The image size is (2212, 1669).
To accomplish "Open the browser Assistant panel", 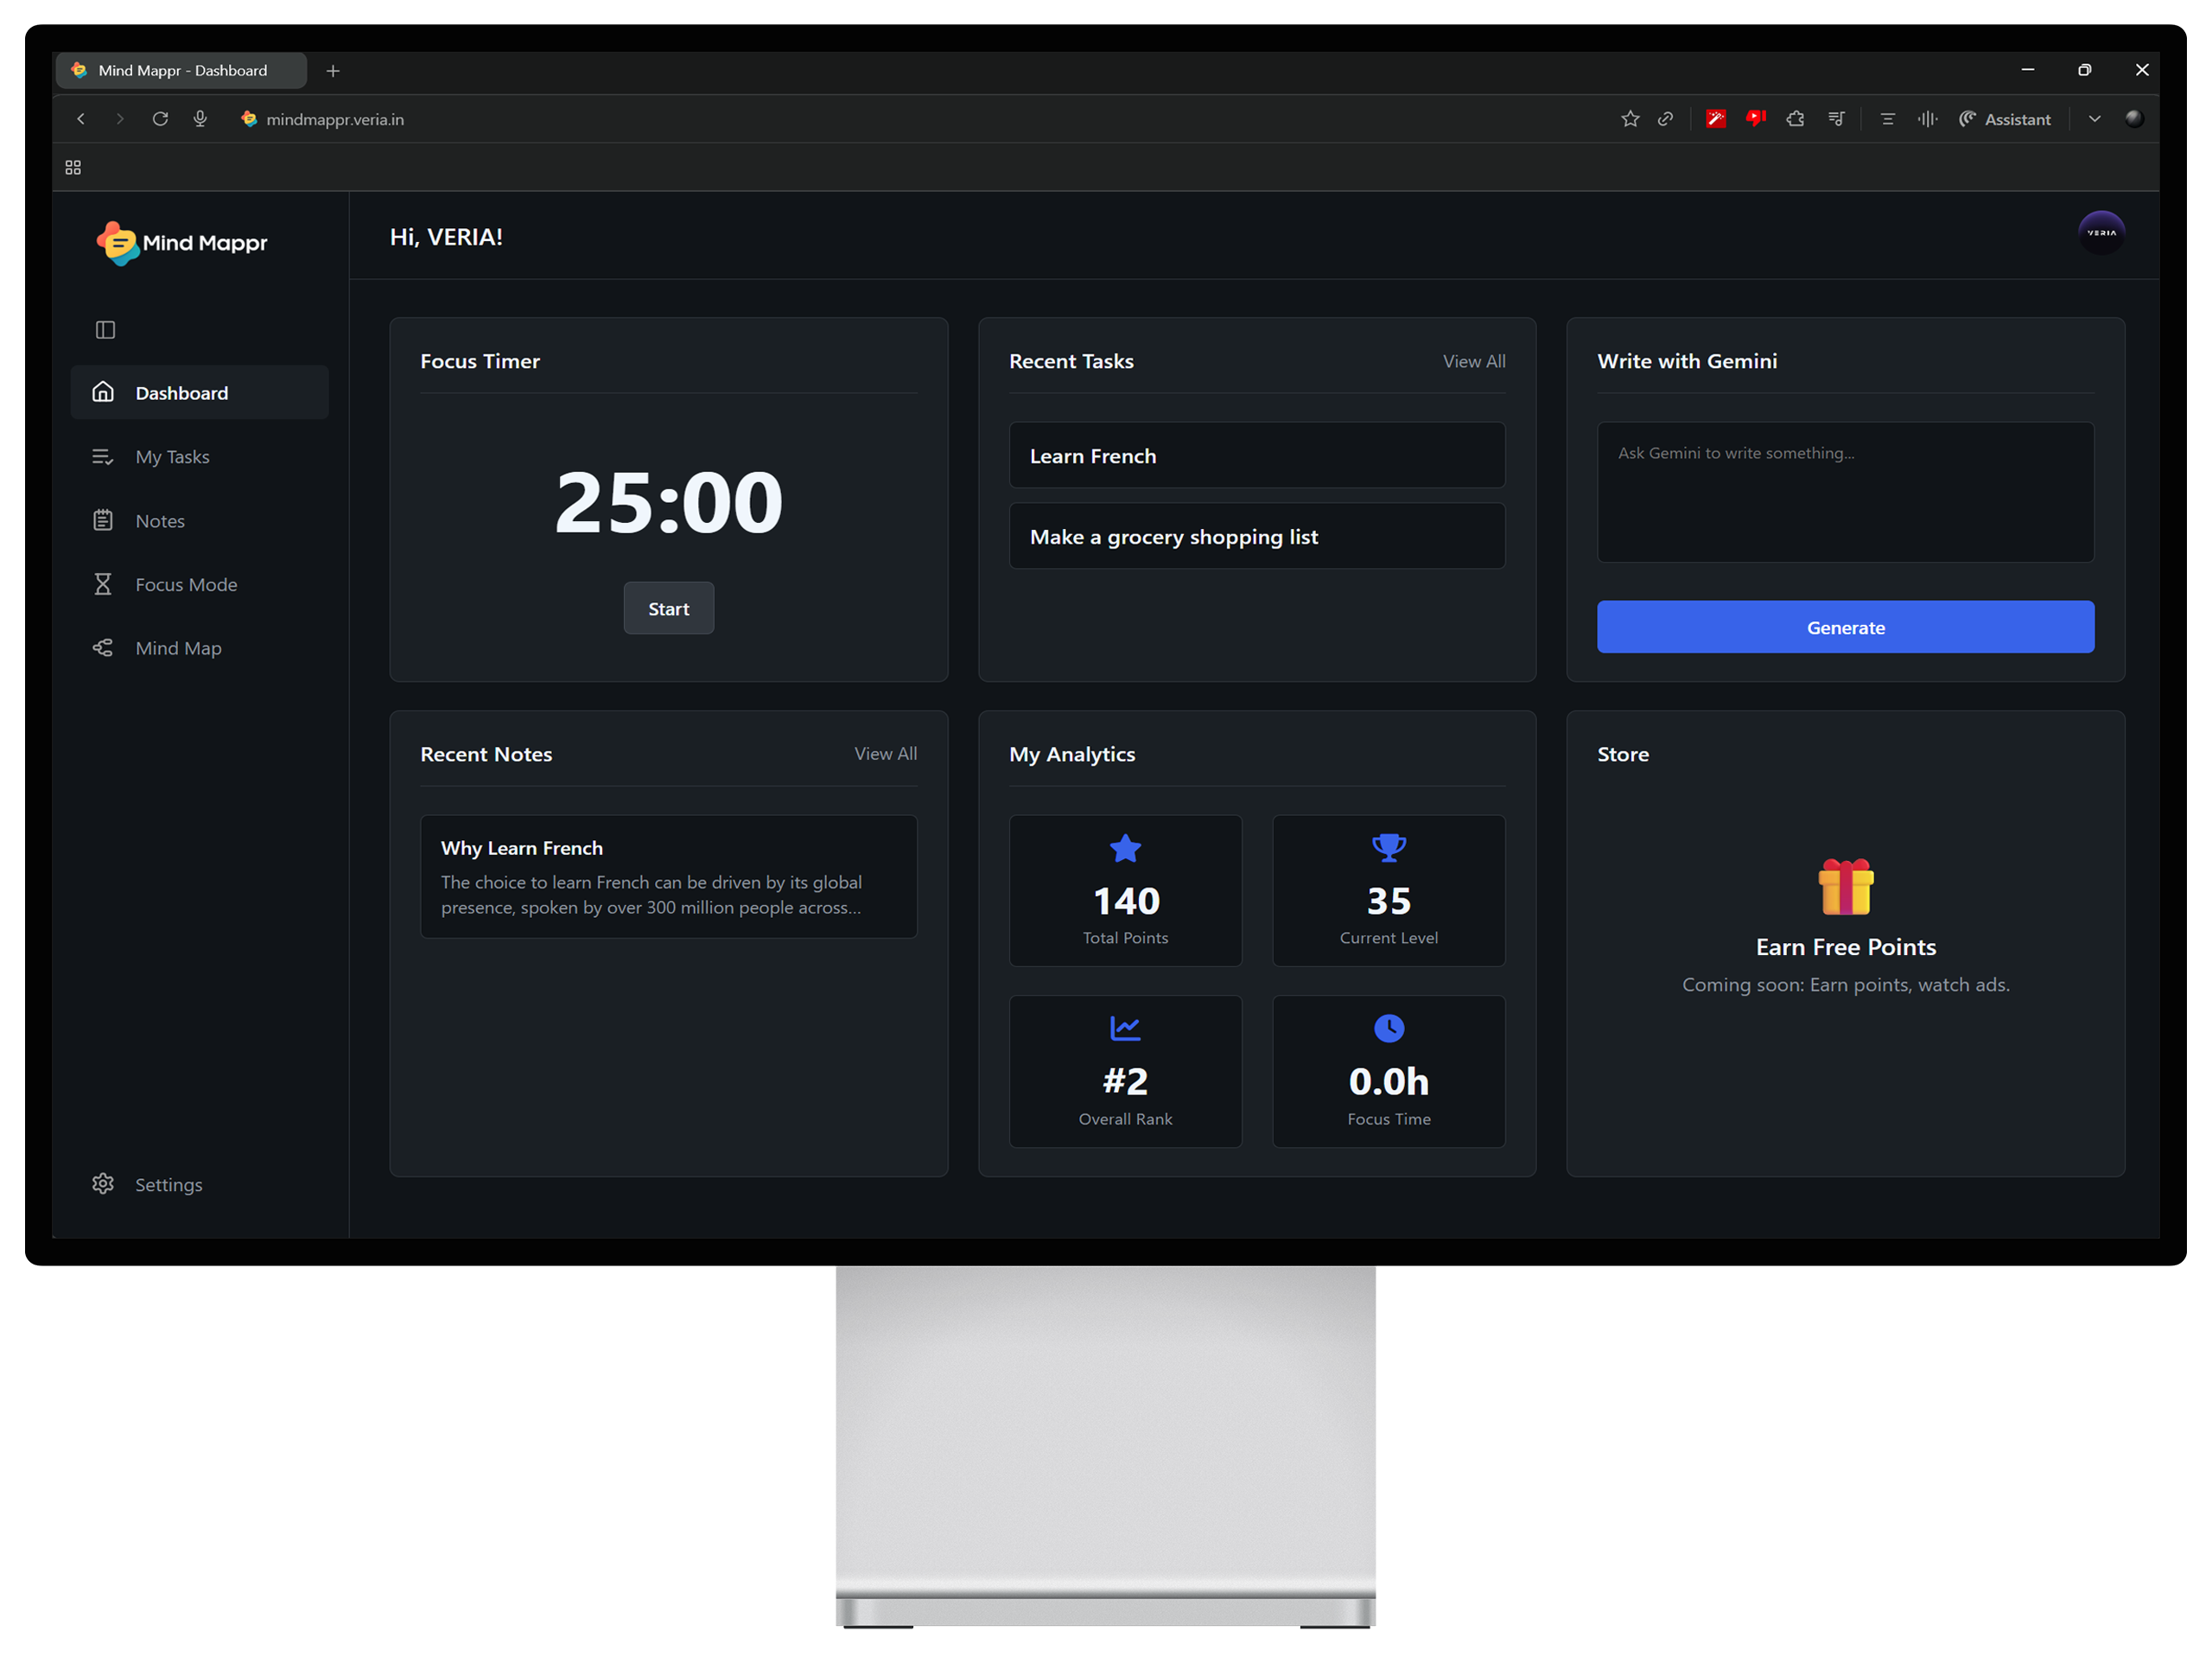I will [2005, 119].
